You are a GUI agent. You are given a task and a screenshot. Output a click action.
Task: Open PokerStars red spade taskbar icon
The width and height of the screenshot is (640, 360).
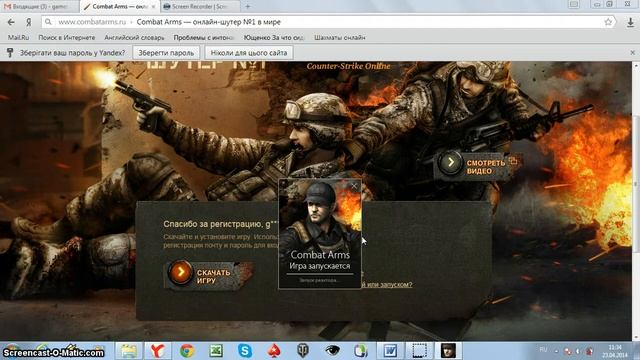point(274,351)
